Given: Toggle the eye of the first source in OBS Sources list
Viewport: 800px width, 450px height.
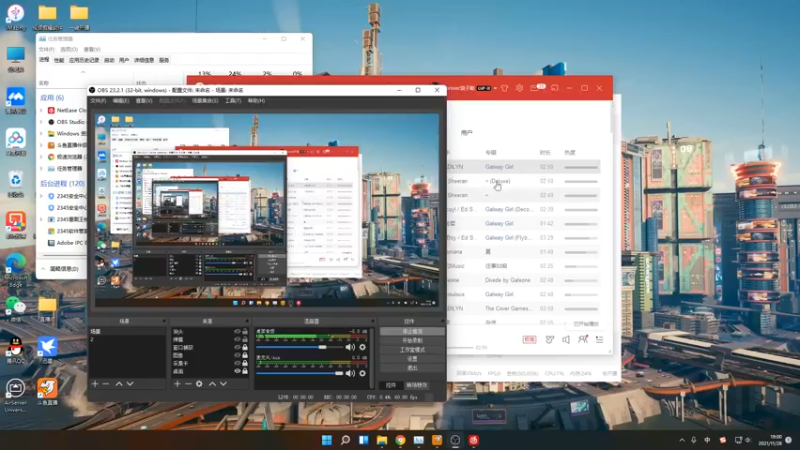Looking at the screenshot, I should [x=237, y=332].
